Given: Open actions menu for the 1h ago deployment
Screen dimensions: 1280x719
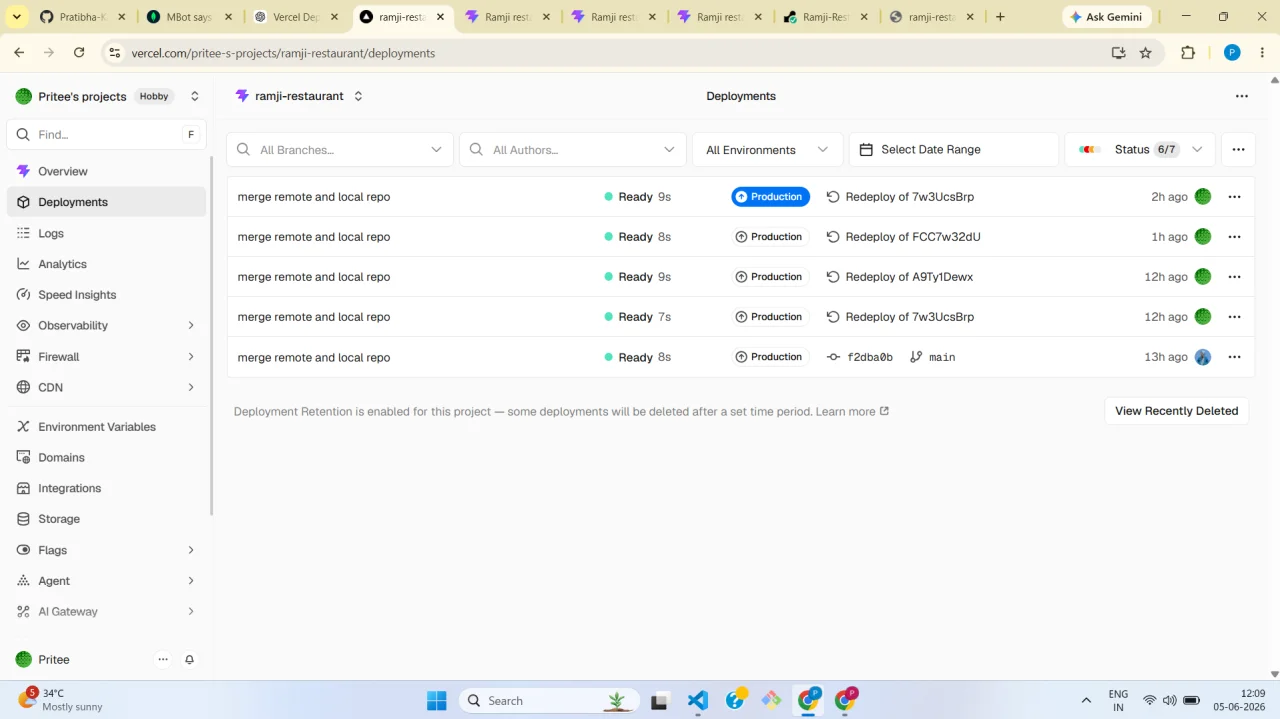Looking at the screenshot, I should pos(1234,237).
